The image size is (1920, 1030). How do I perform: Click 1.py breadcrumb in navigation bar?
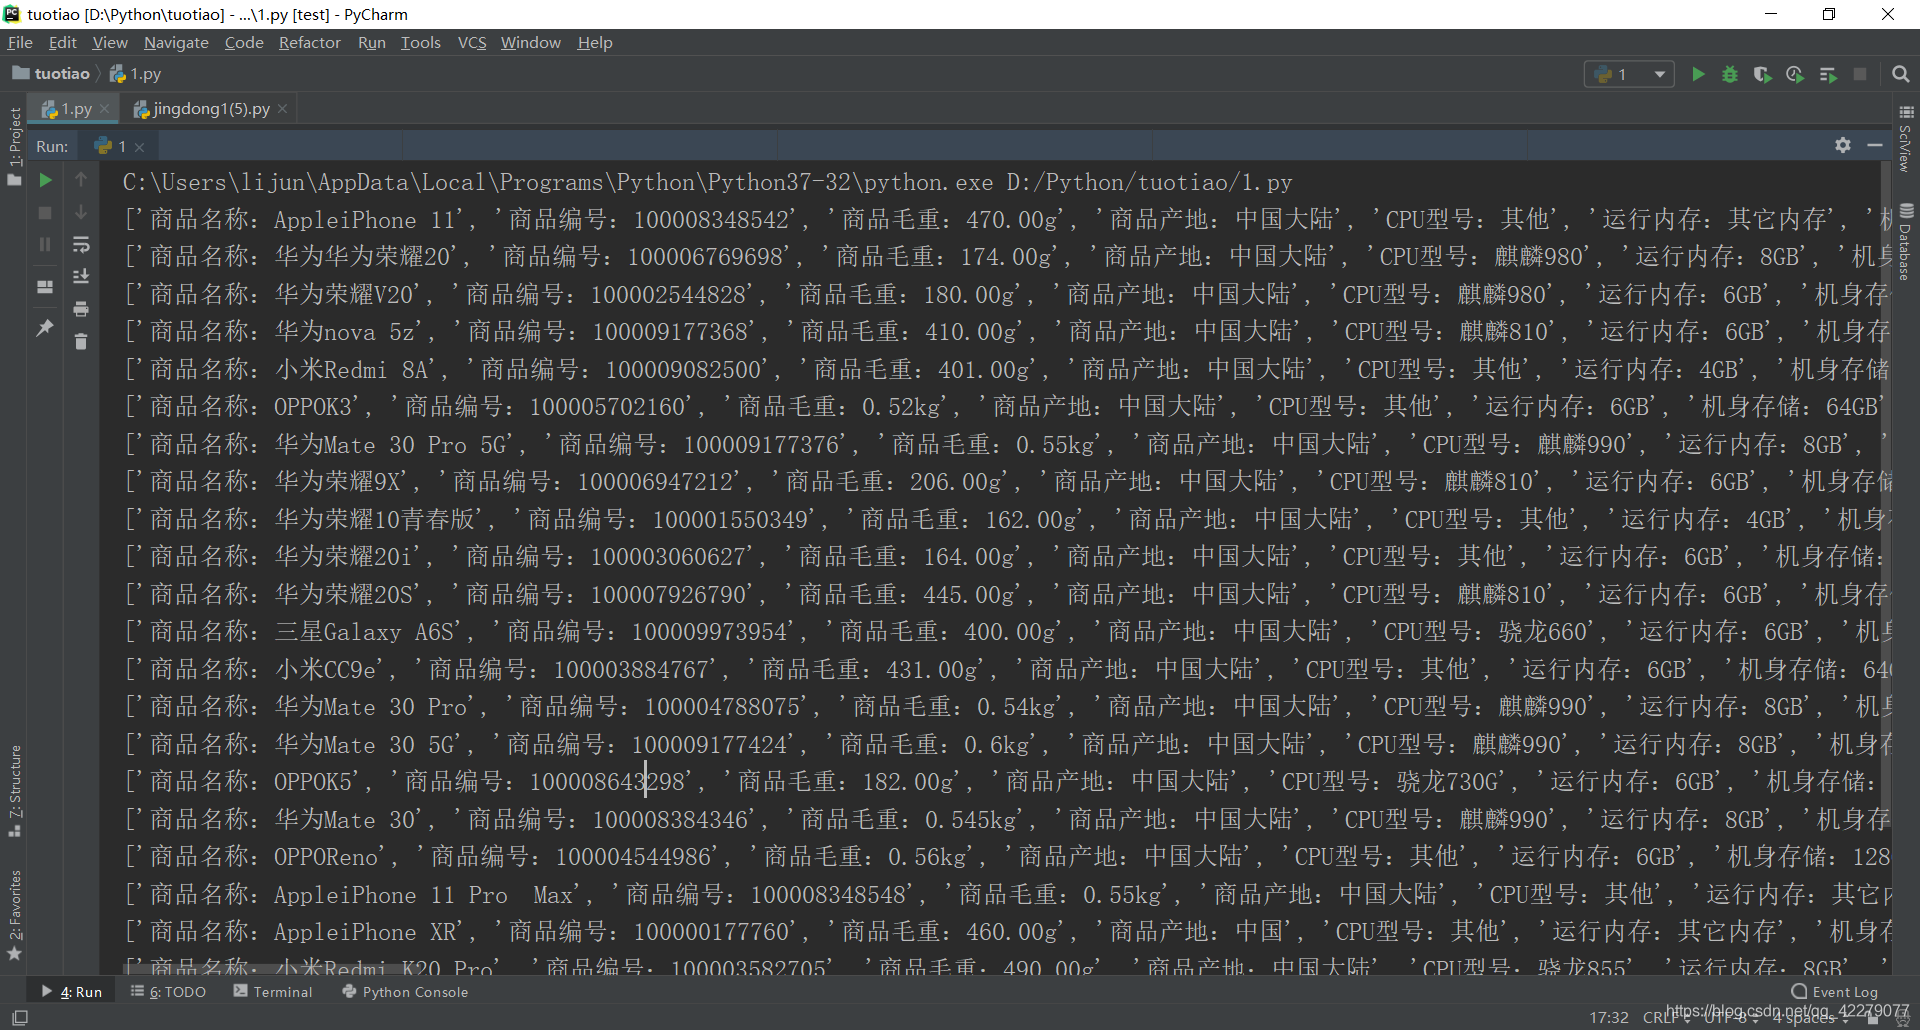[135, 73]
